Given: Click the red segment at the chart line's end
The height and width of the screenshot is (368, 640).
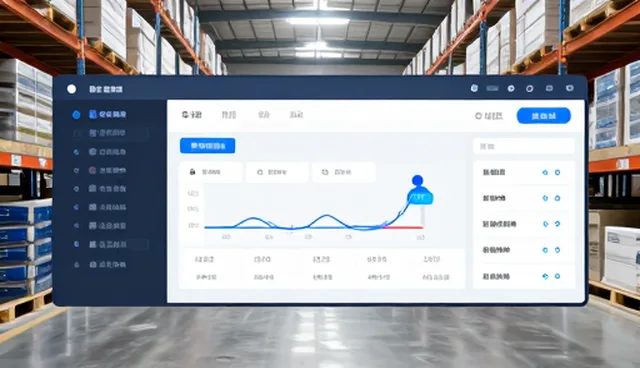Looking at the screenshot, I should (x=403, y=227).
